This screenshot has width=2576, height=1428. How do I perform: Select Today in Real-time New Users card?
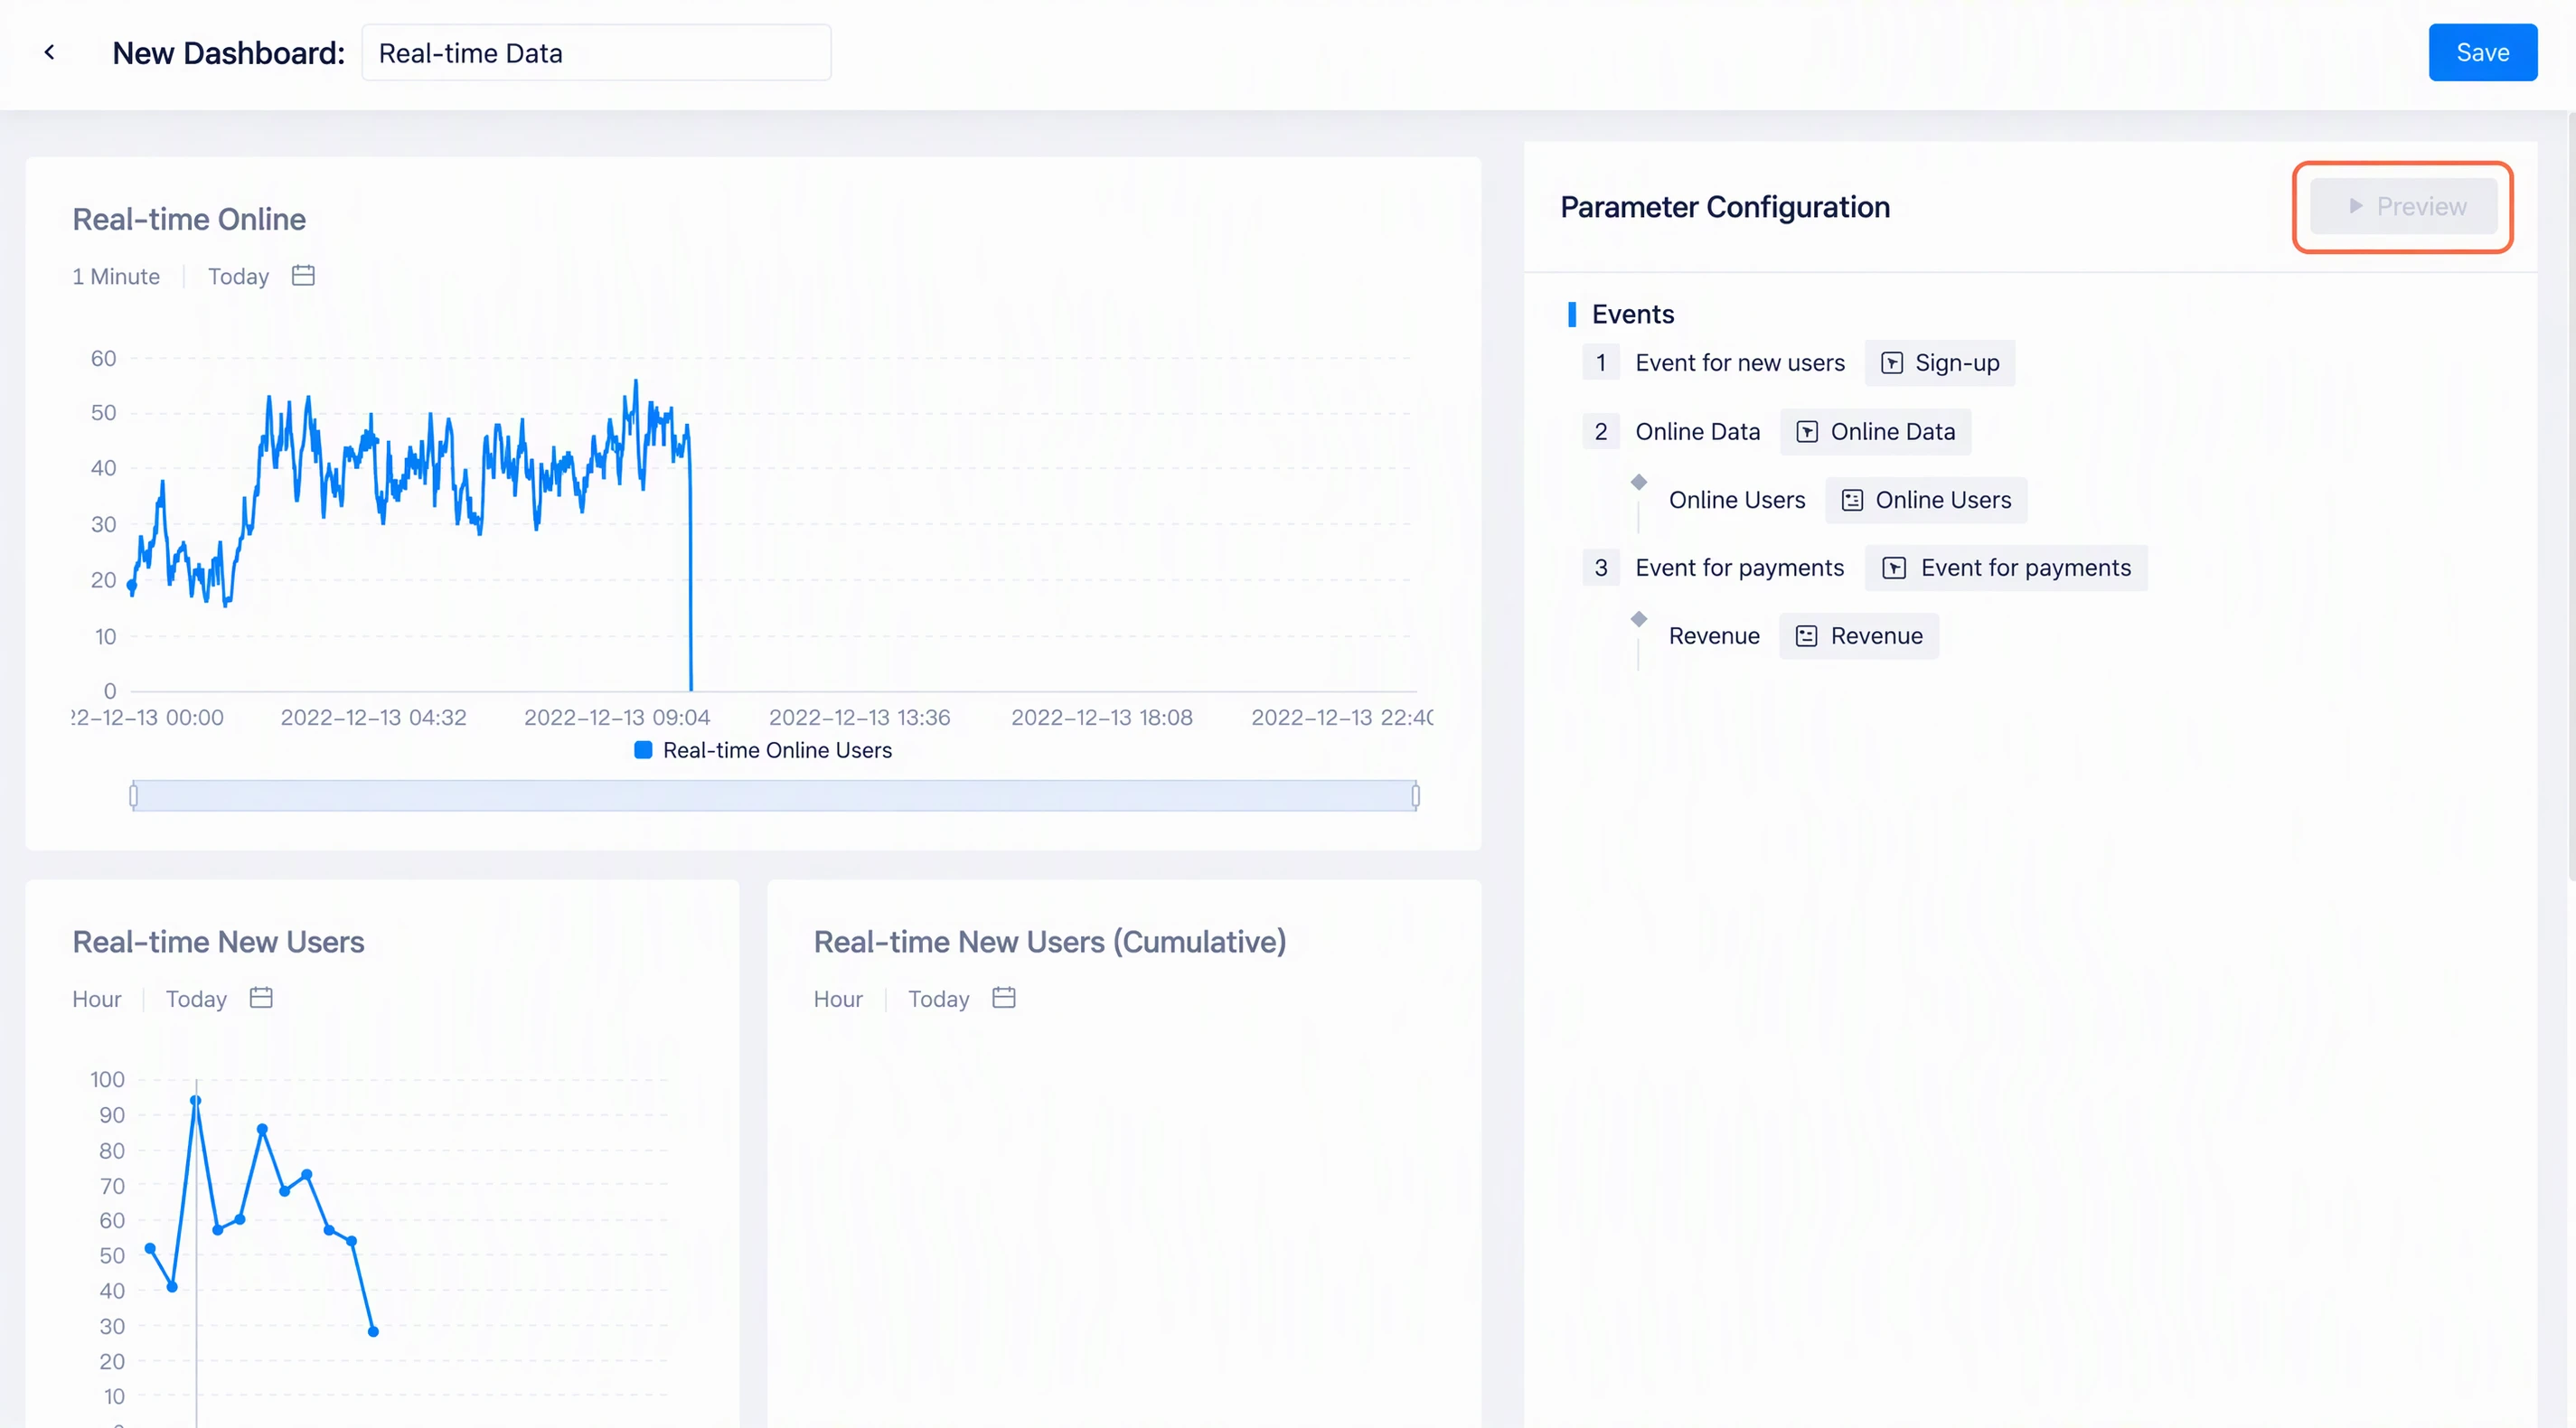(196, 999)
